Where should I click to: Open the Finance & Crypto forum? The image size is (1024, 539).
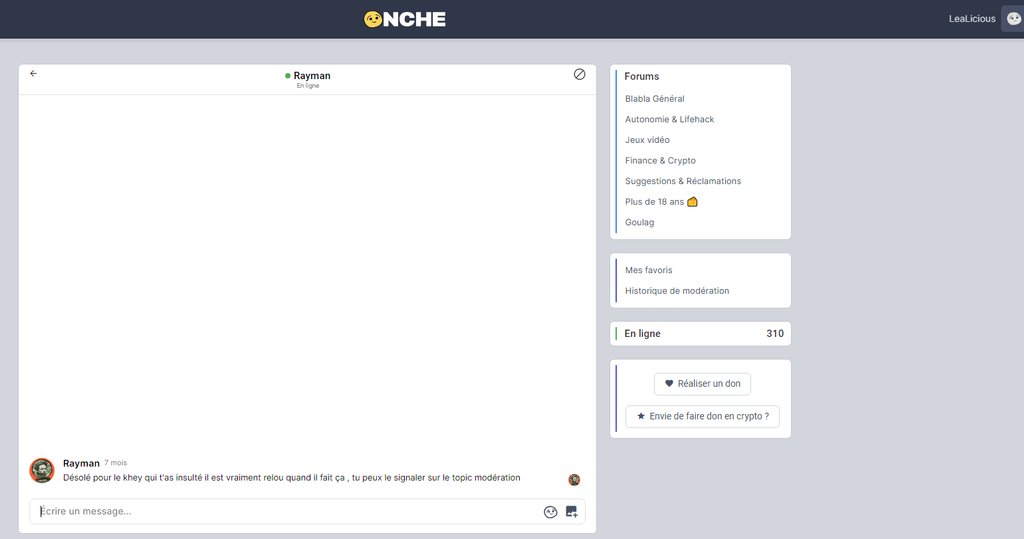pos(660,161)
